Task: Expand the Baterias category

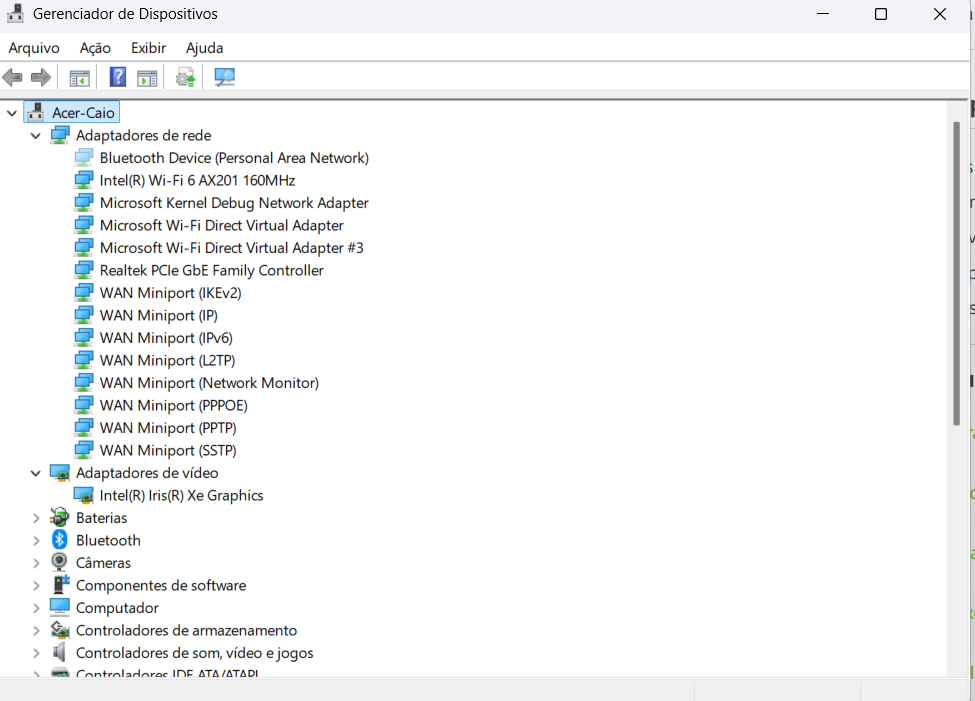Action: click(x=36, y=518)
